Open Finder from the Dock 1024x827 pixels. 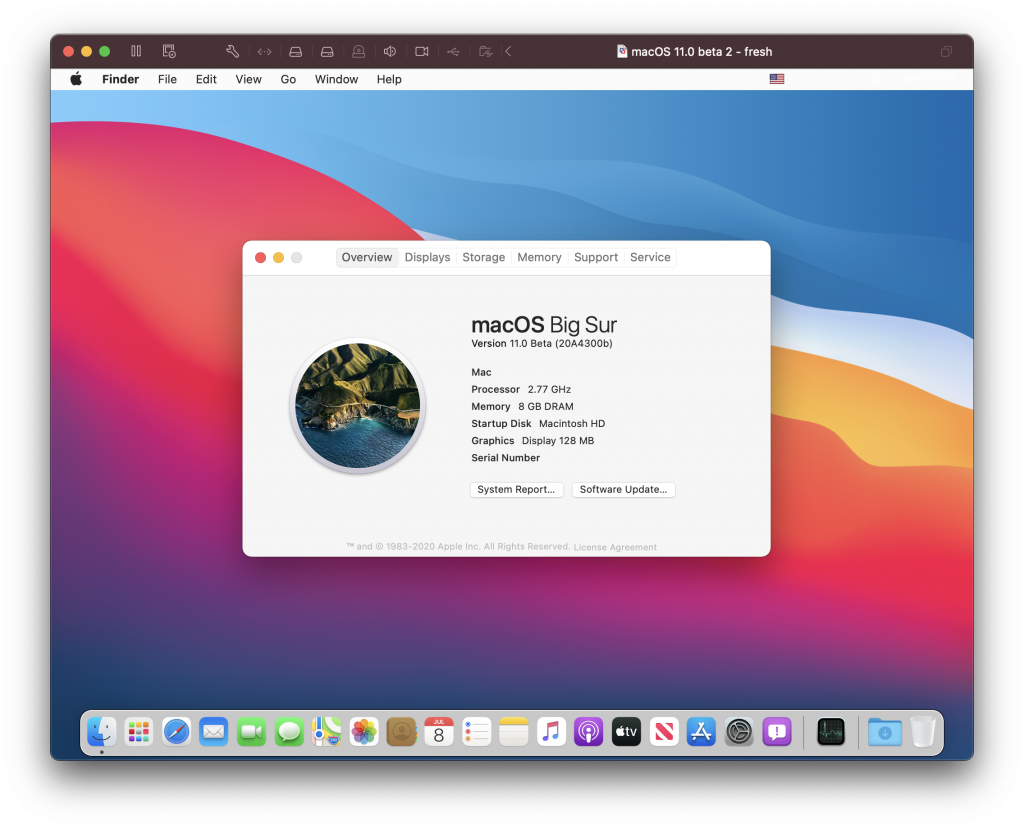coord(102,732)
